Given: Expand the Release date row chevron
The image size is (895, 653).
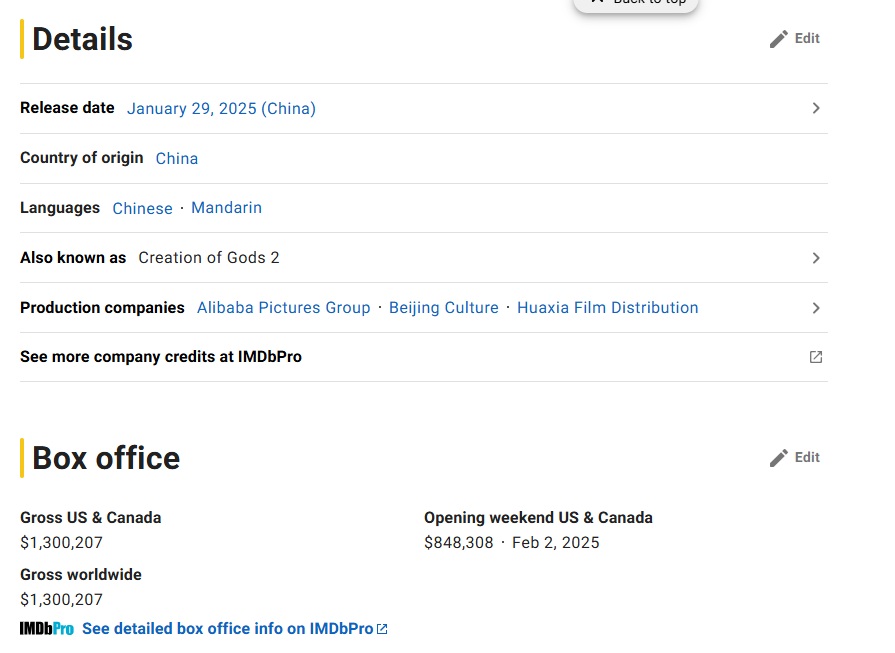Looking at the screenshot, I should pos(816,108).
